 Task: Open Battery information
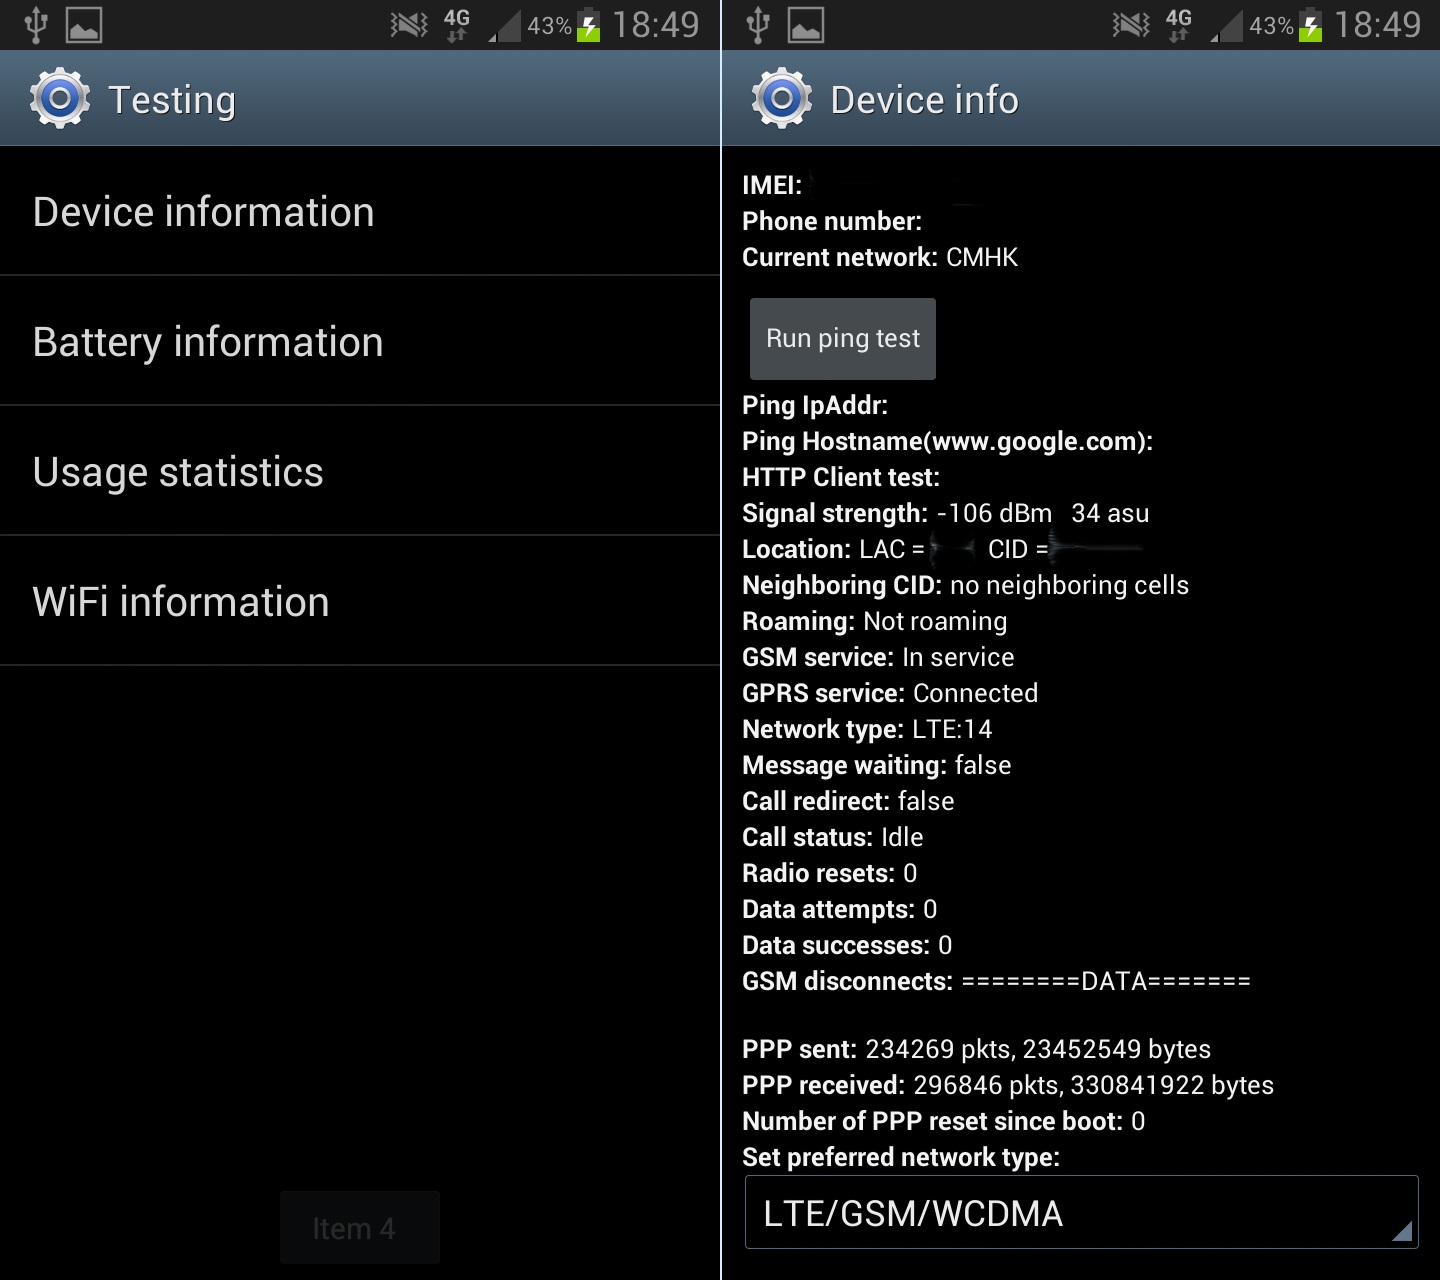coord(360,341)
